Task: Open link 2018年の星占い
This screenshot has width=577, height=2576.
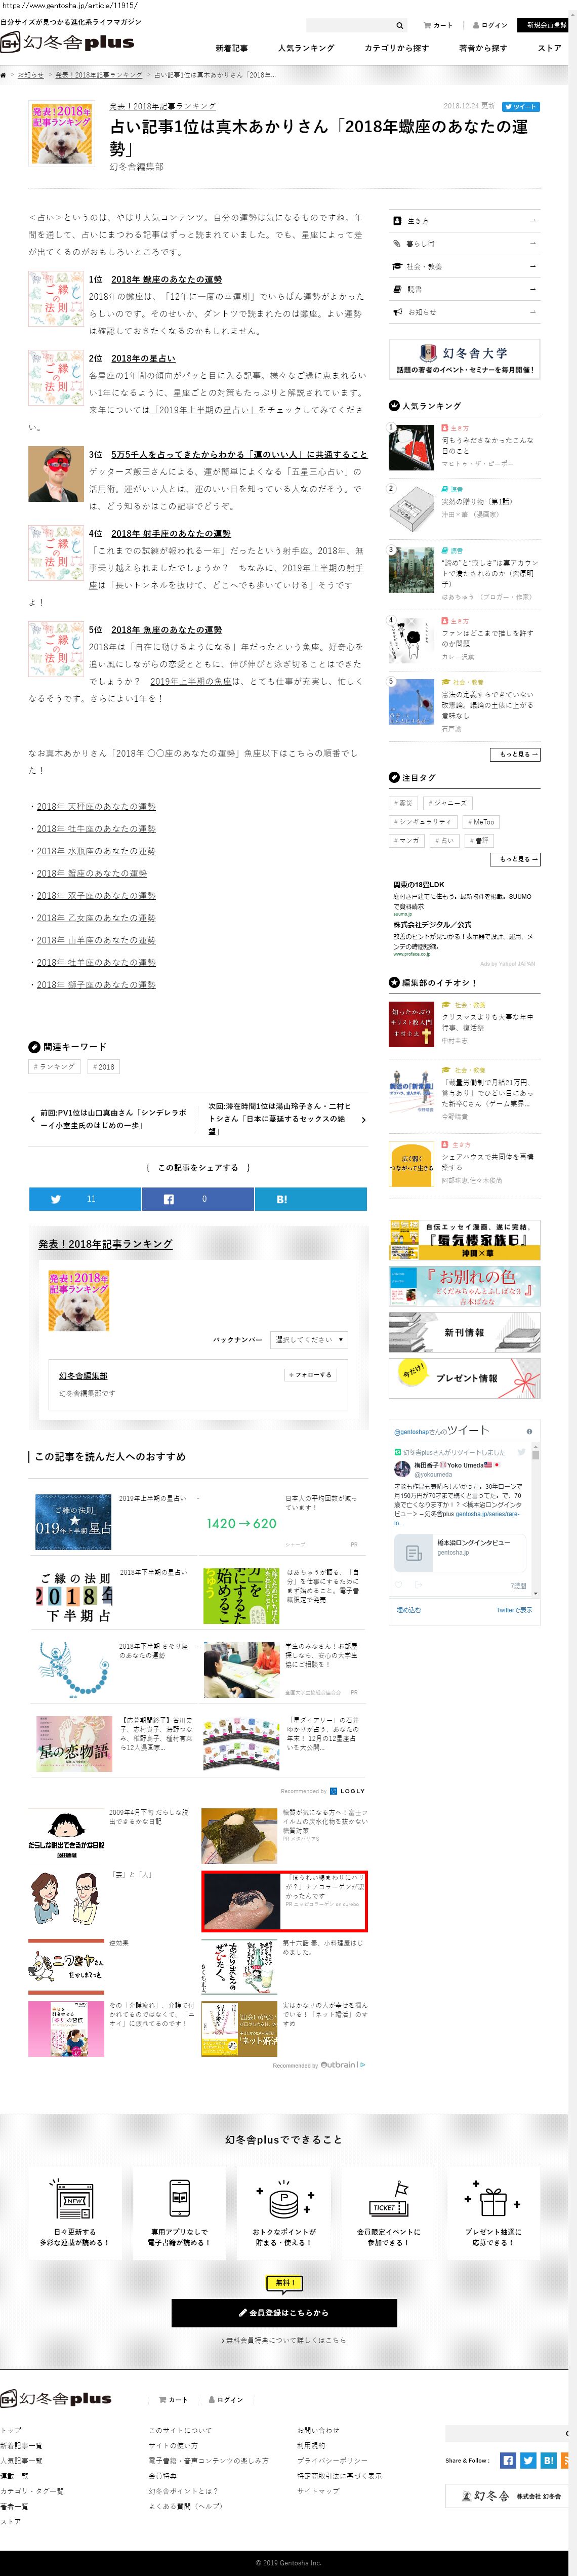Action: click(143, 358)
